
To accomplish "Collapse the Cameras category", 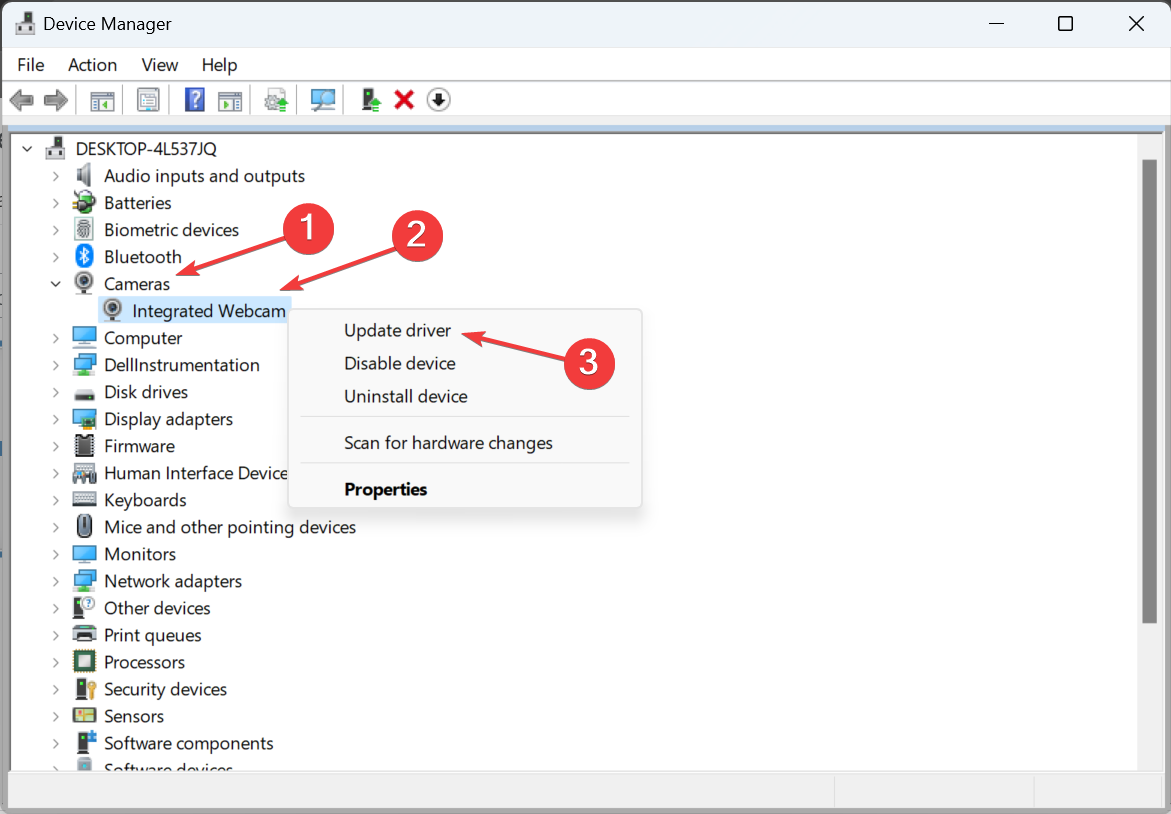I will [x=55, y=284].
